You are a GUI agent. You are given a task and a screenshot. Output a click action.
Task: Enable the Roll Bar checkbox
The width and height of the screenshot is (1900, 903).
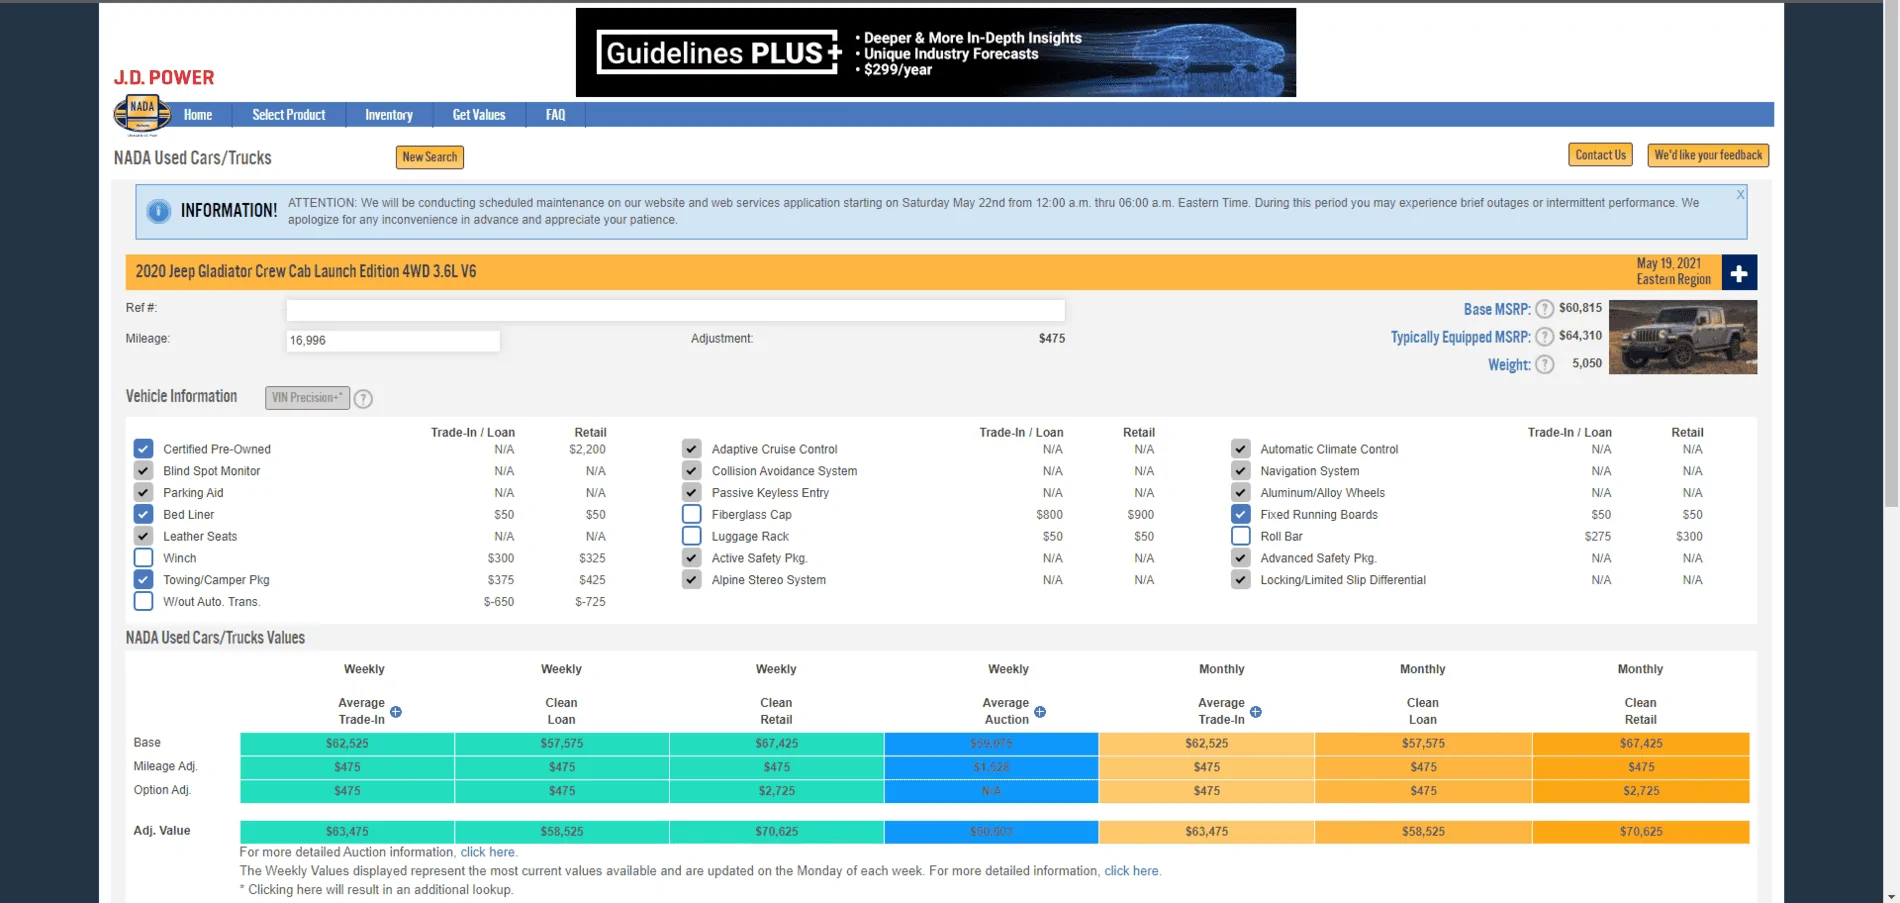1240,536
